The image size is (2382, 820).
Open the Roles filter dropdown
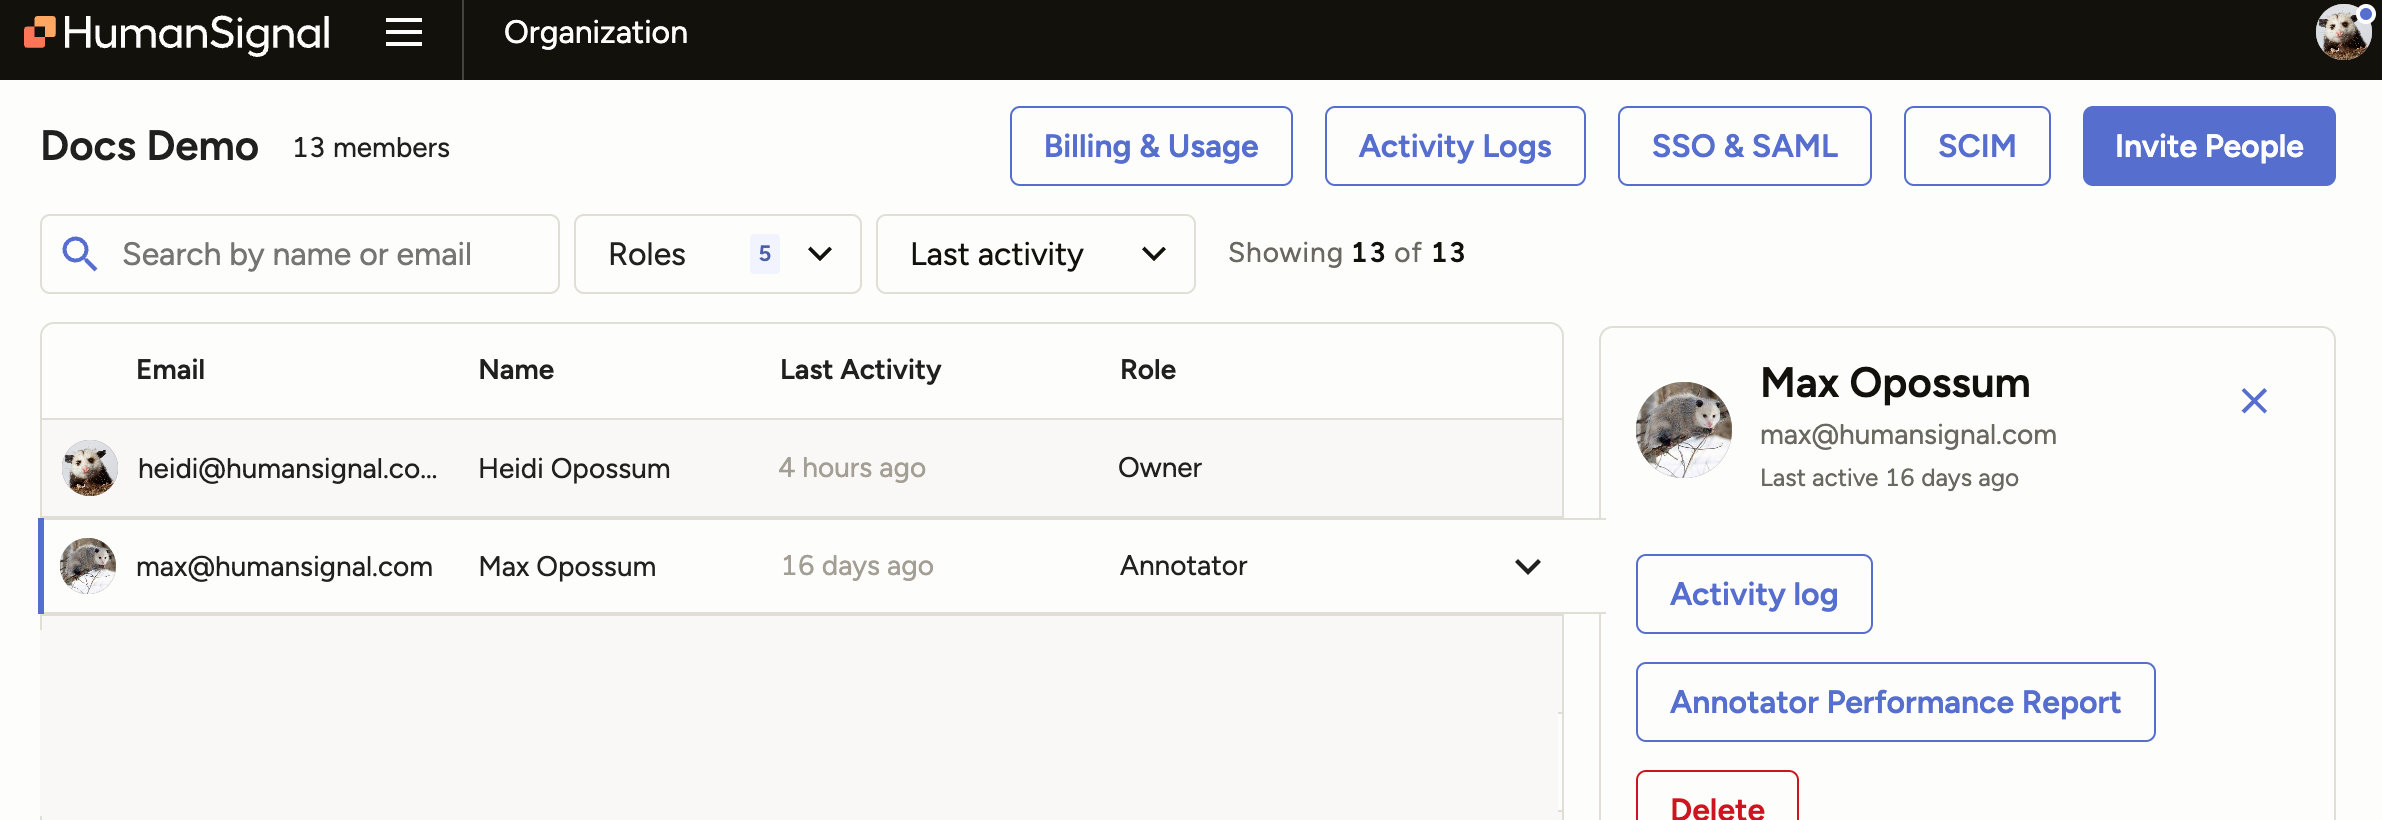717,254
